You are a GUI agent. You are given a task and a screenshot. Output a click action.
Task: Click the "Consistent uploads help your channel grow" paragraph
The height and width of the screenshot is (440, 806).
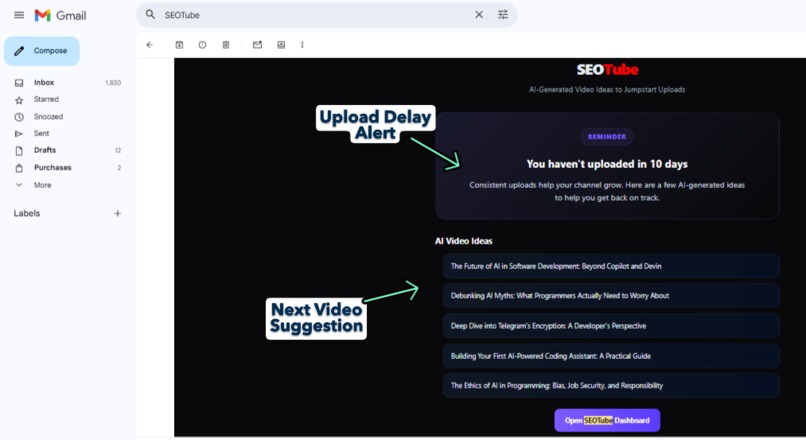[607, 191]
